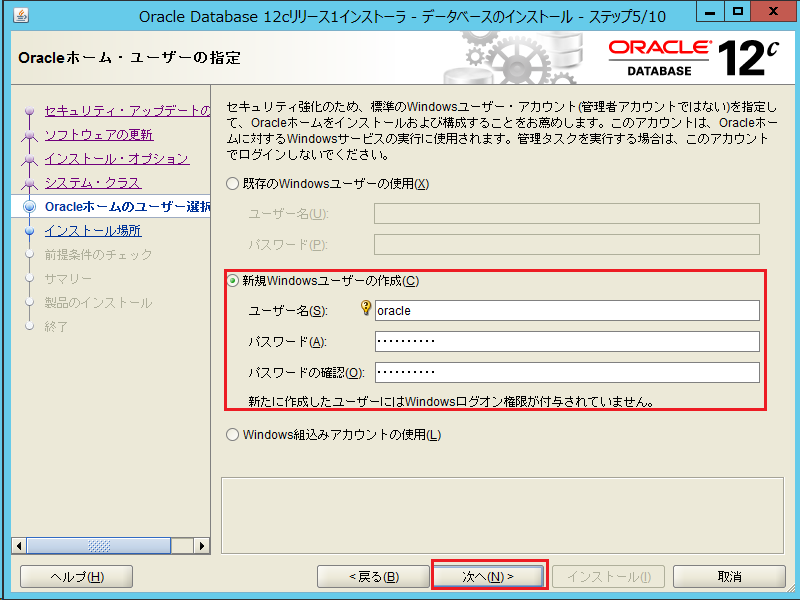Select 既存のWindowsユーザーの使用(X) radio button

tap(233, 184)
